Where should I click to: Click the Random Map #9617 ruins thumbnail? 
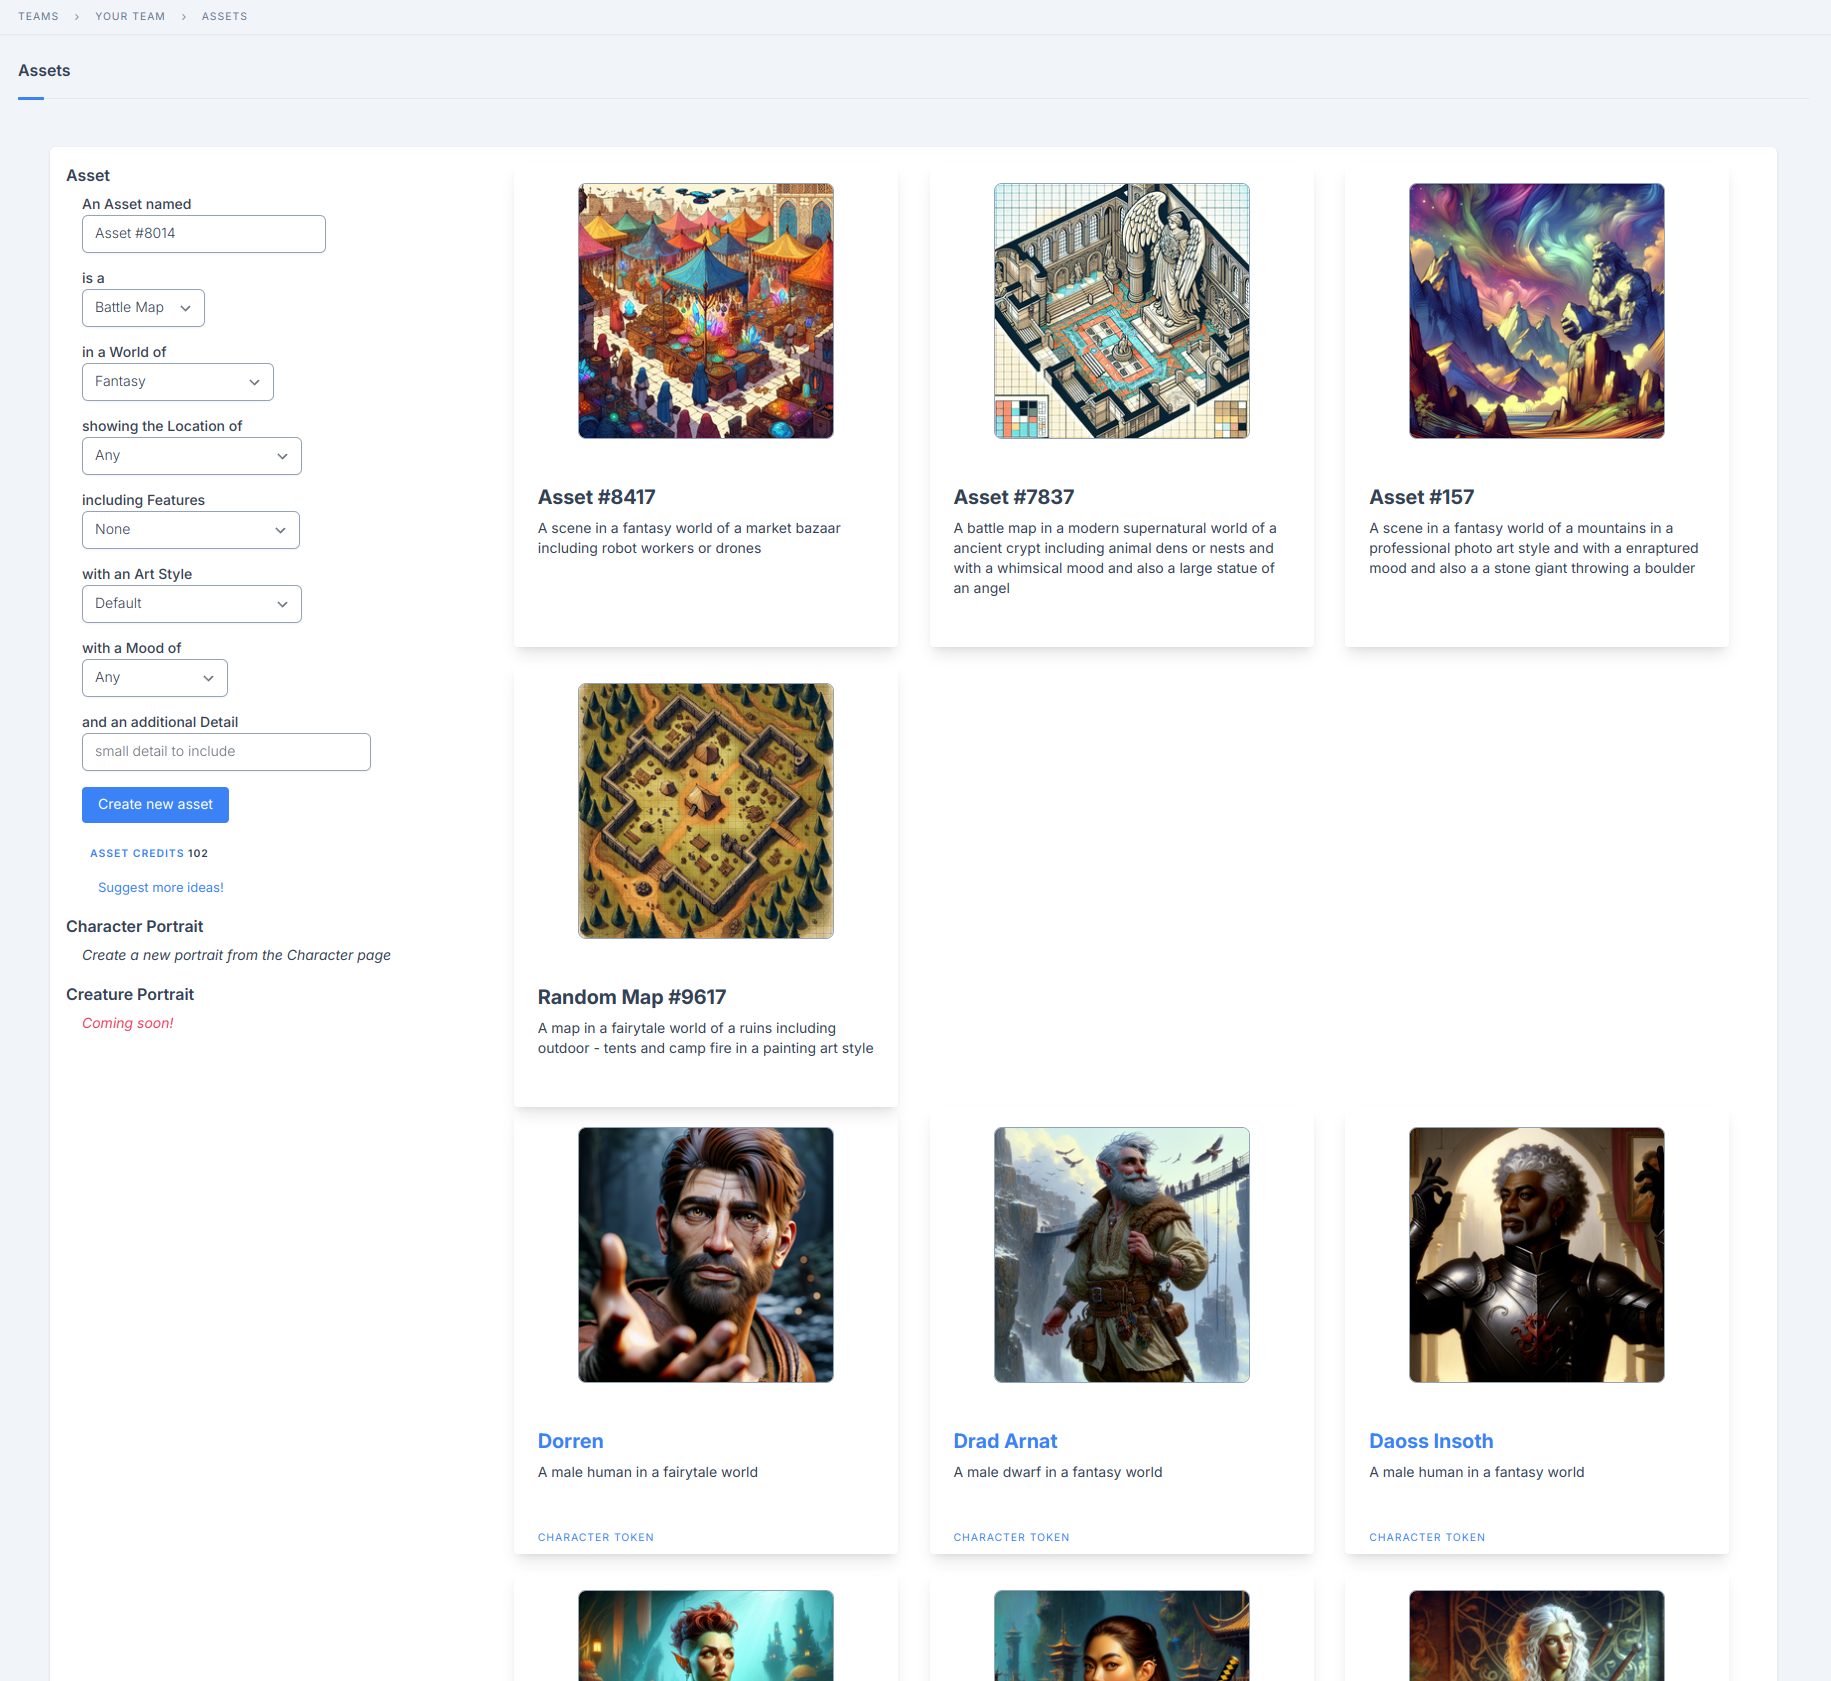click(x=705, y=811)
